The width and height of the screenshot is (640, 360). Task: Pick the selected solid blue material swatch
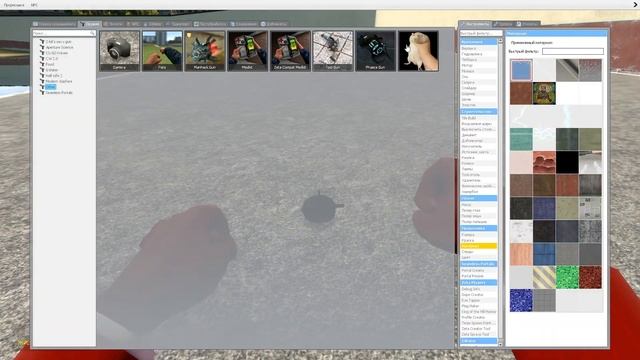pyautogui.click(x=521, y=70)
